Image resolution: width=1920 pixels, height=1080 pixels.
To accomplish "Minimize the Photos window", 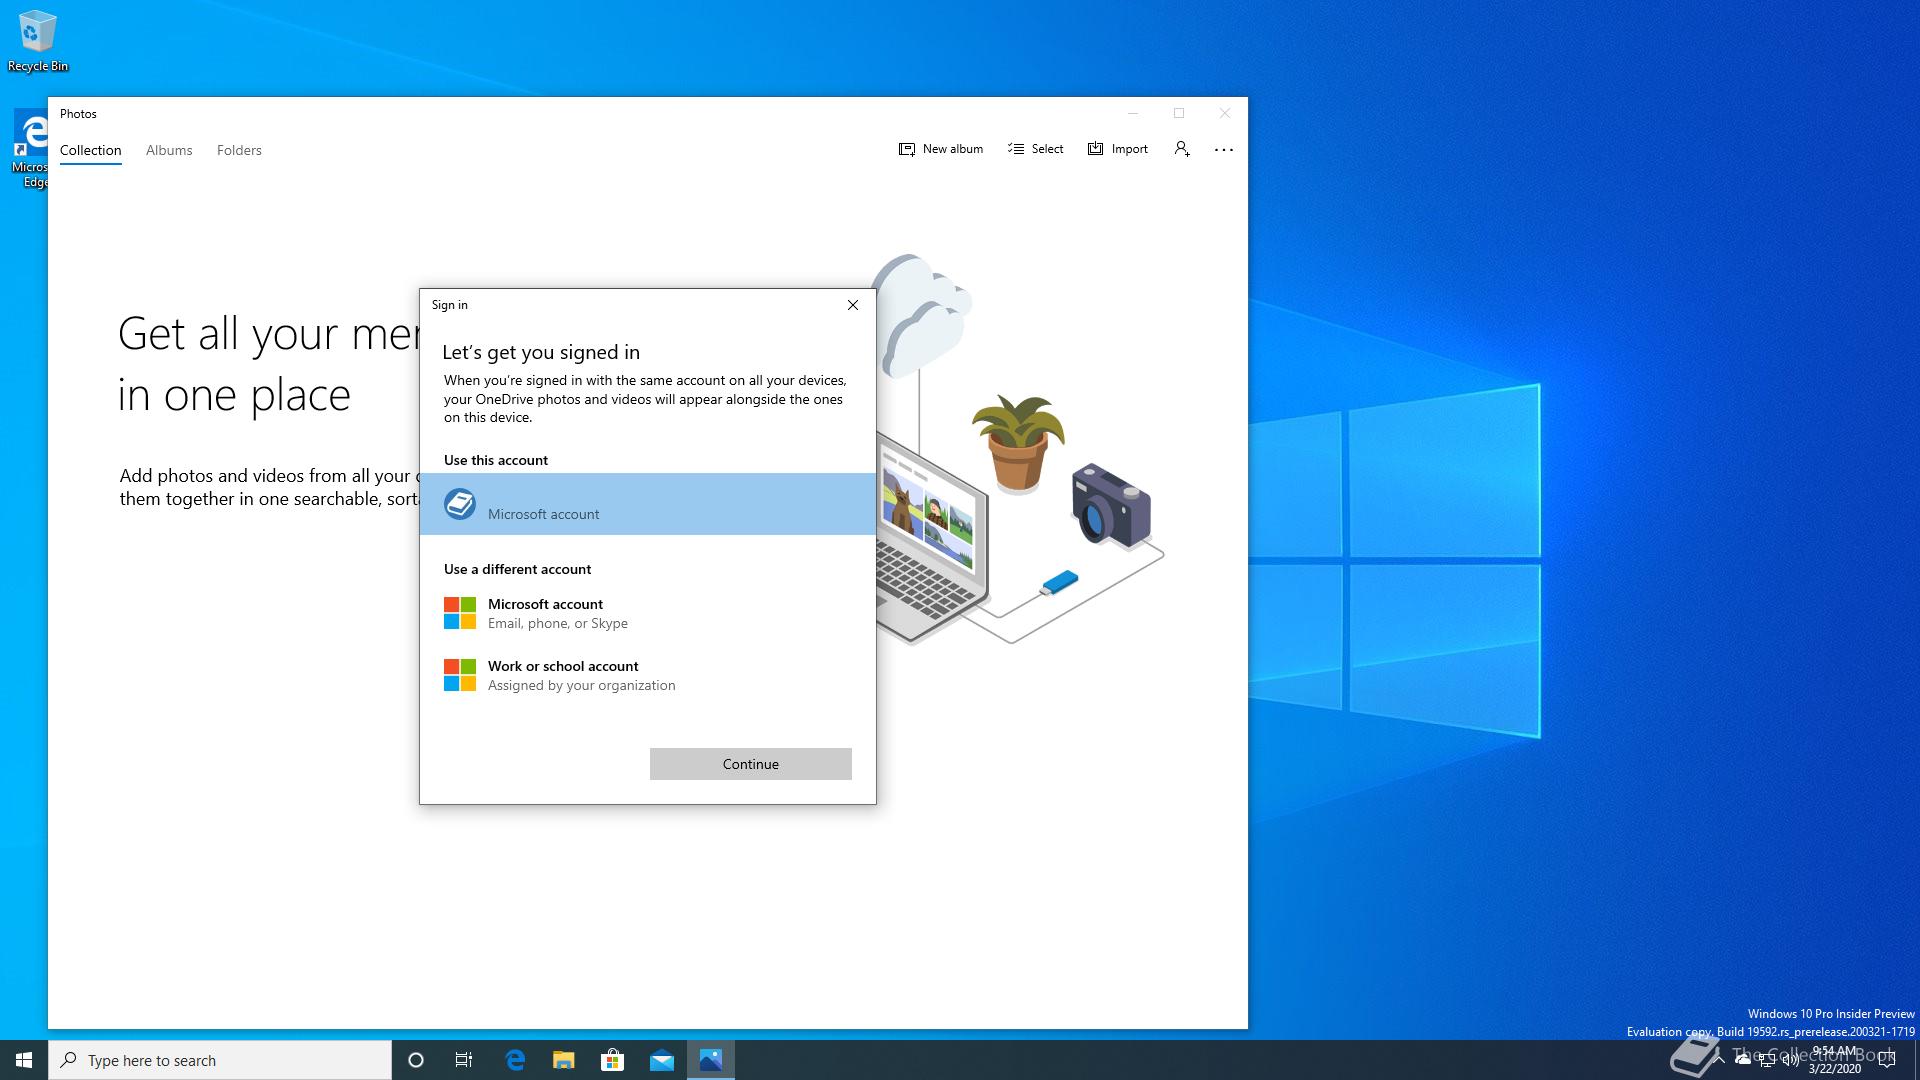I will click(1133, 113).
